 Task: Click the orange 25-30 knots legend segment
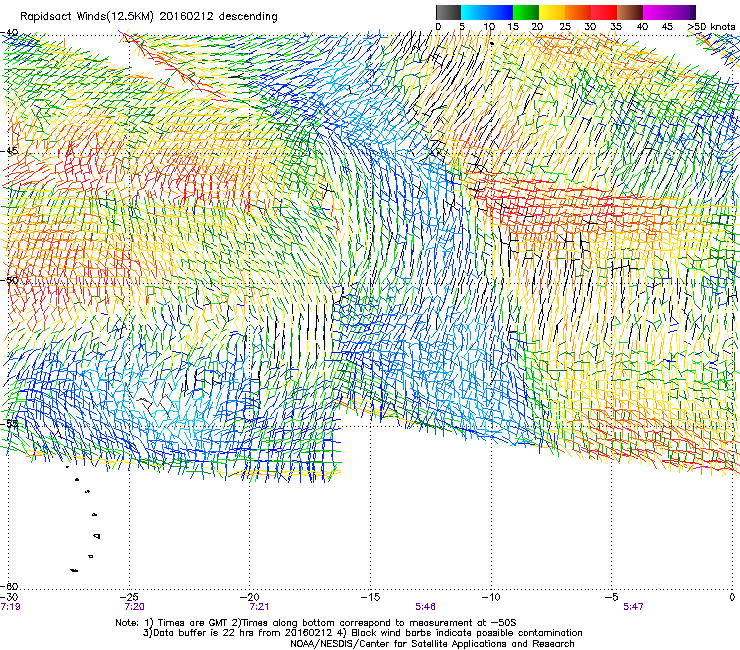click(x=578, y=12)
